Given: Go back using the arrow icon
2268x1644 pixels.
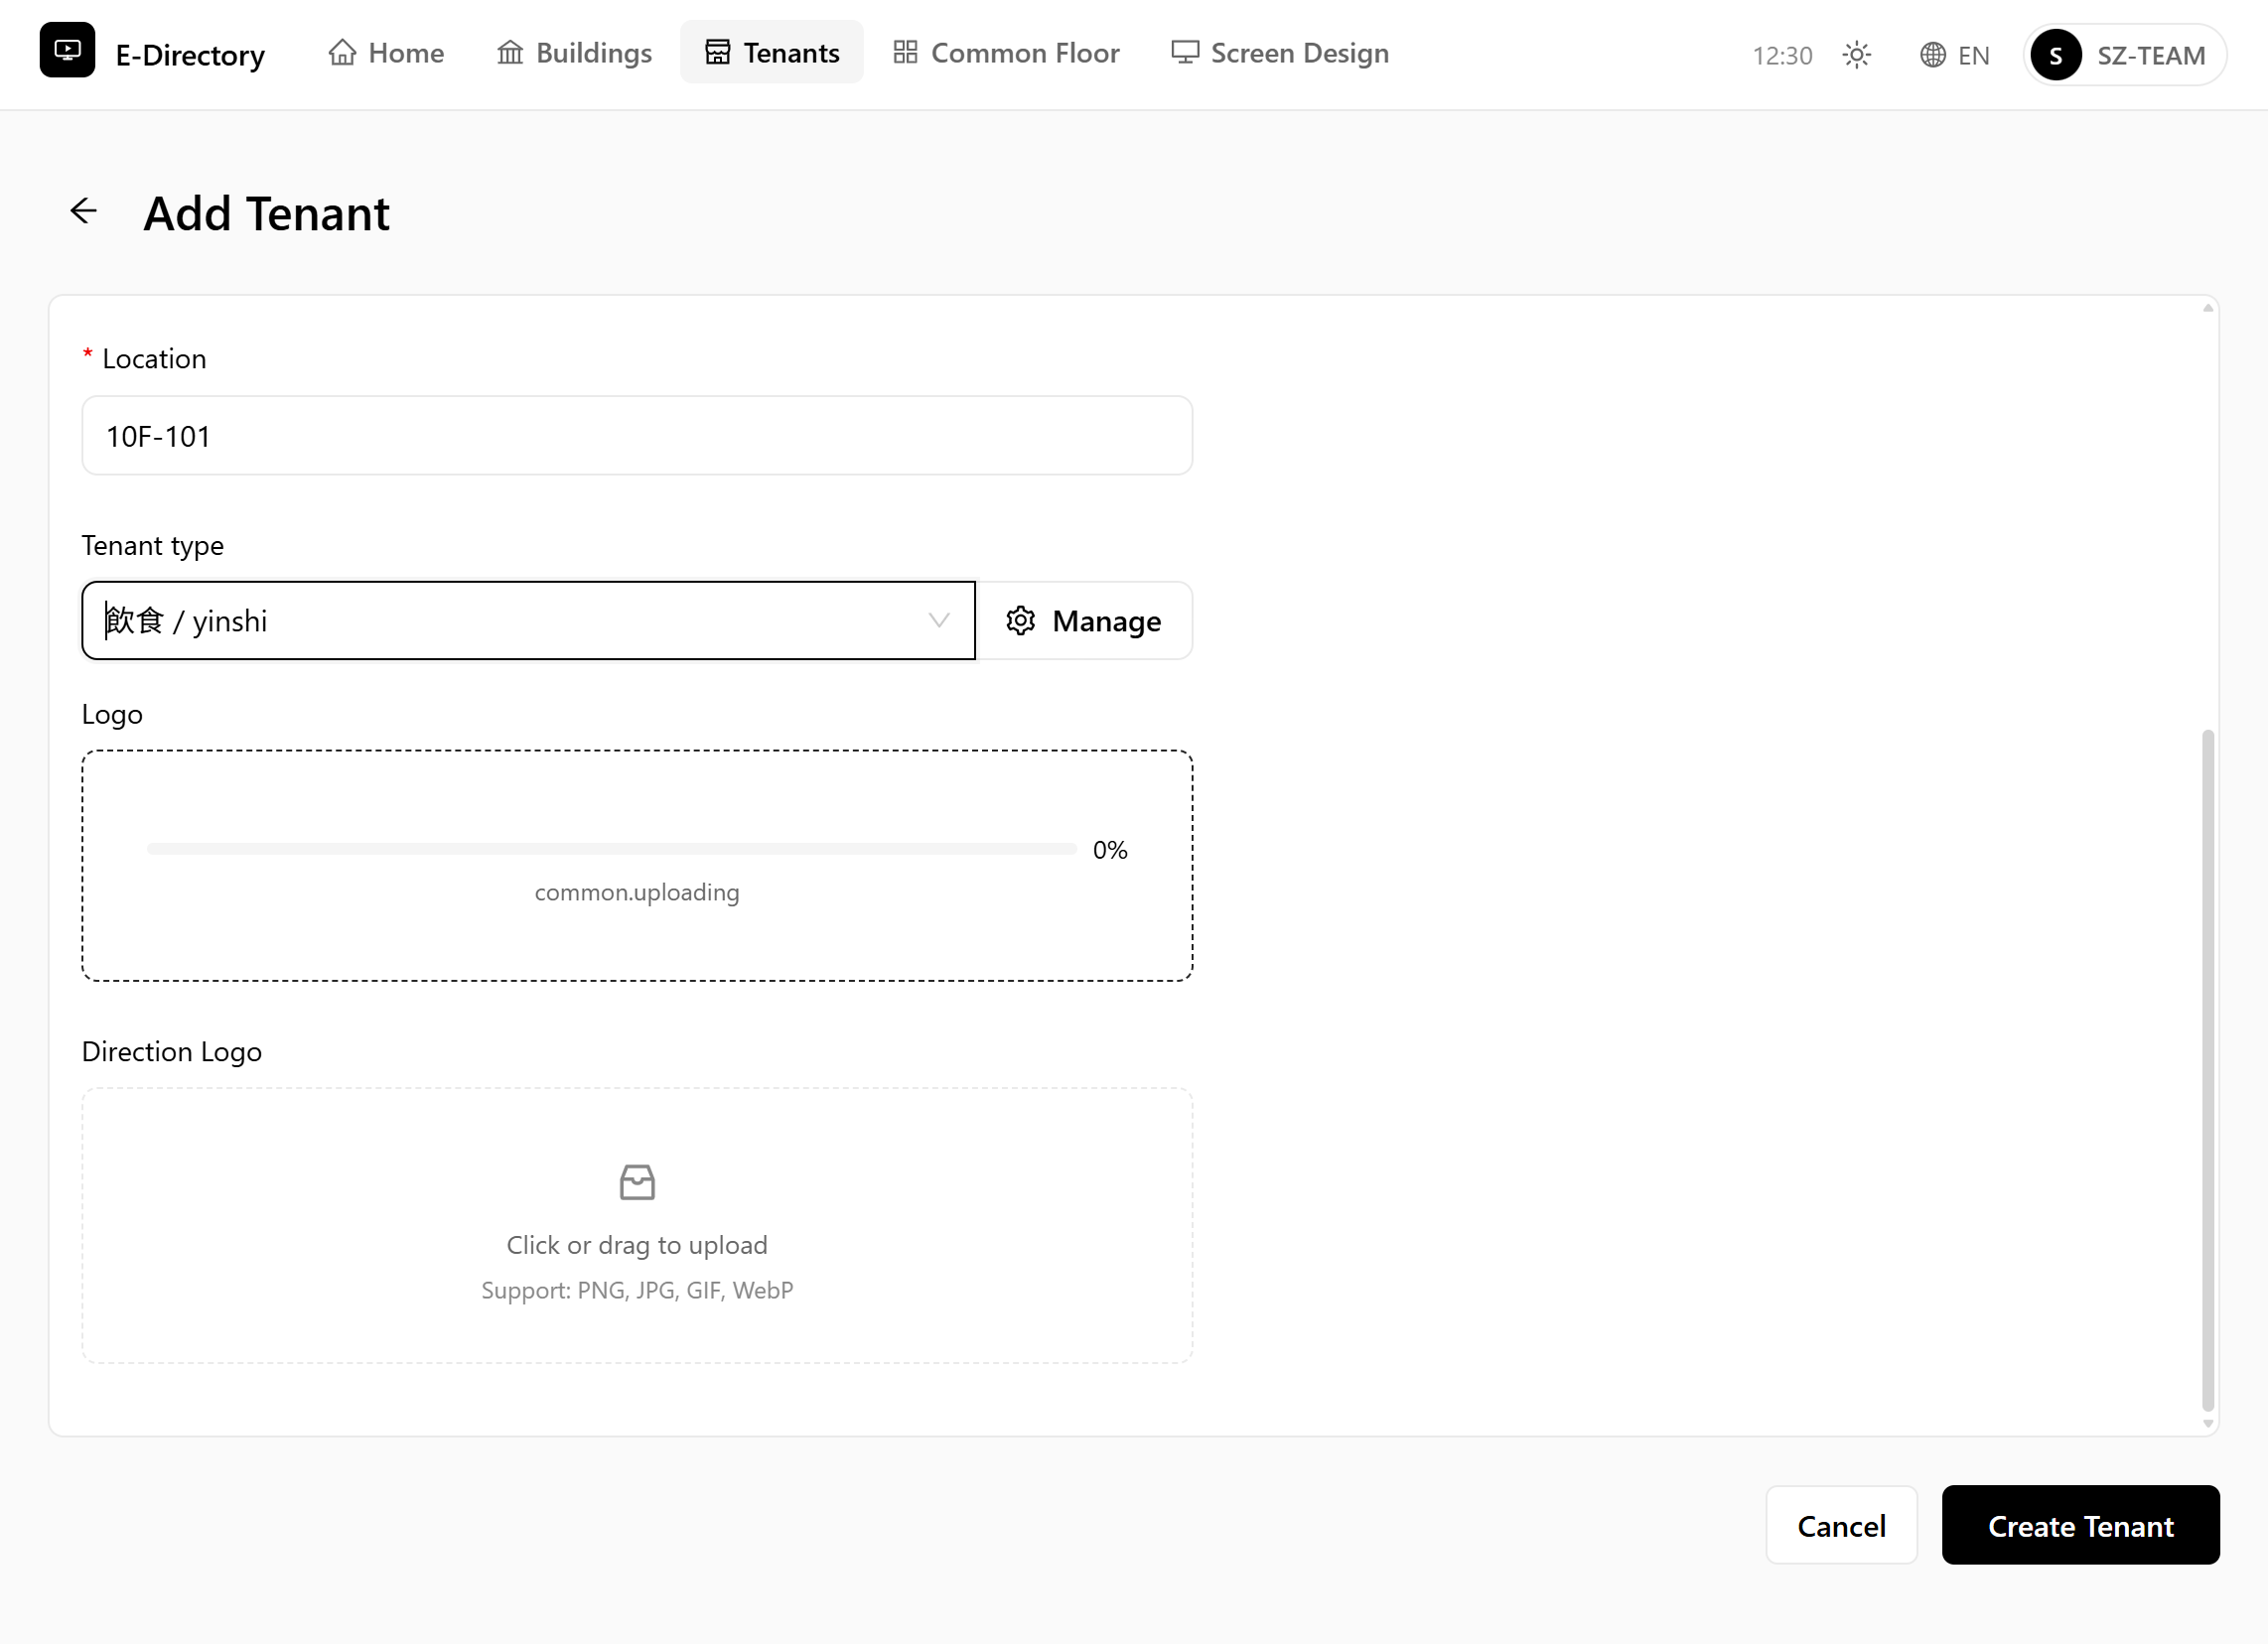Looking at the screenshot, I should [x=84, y=211].
